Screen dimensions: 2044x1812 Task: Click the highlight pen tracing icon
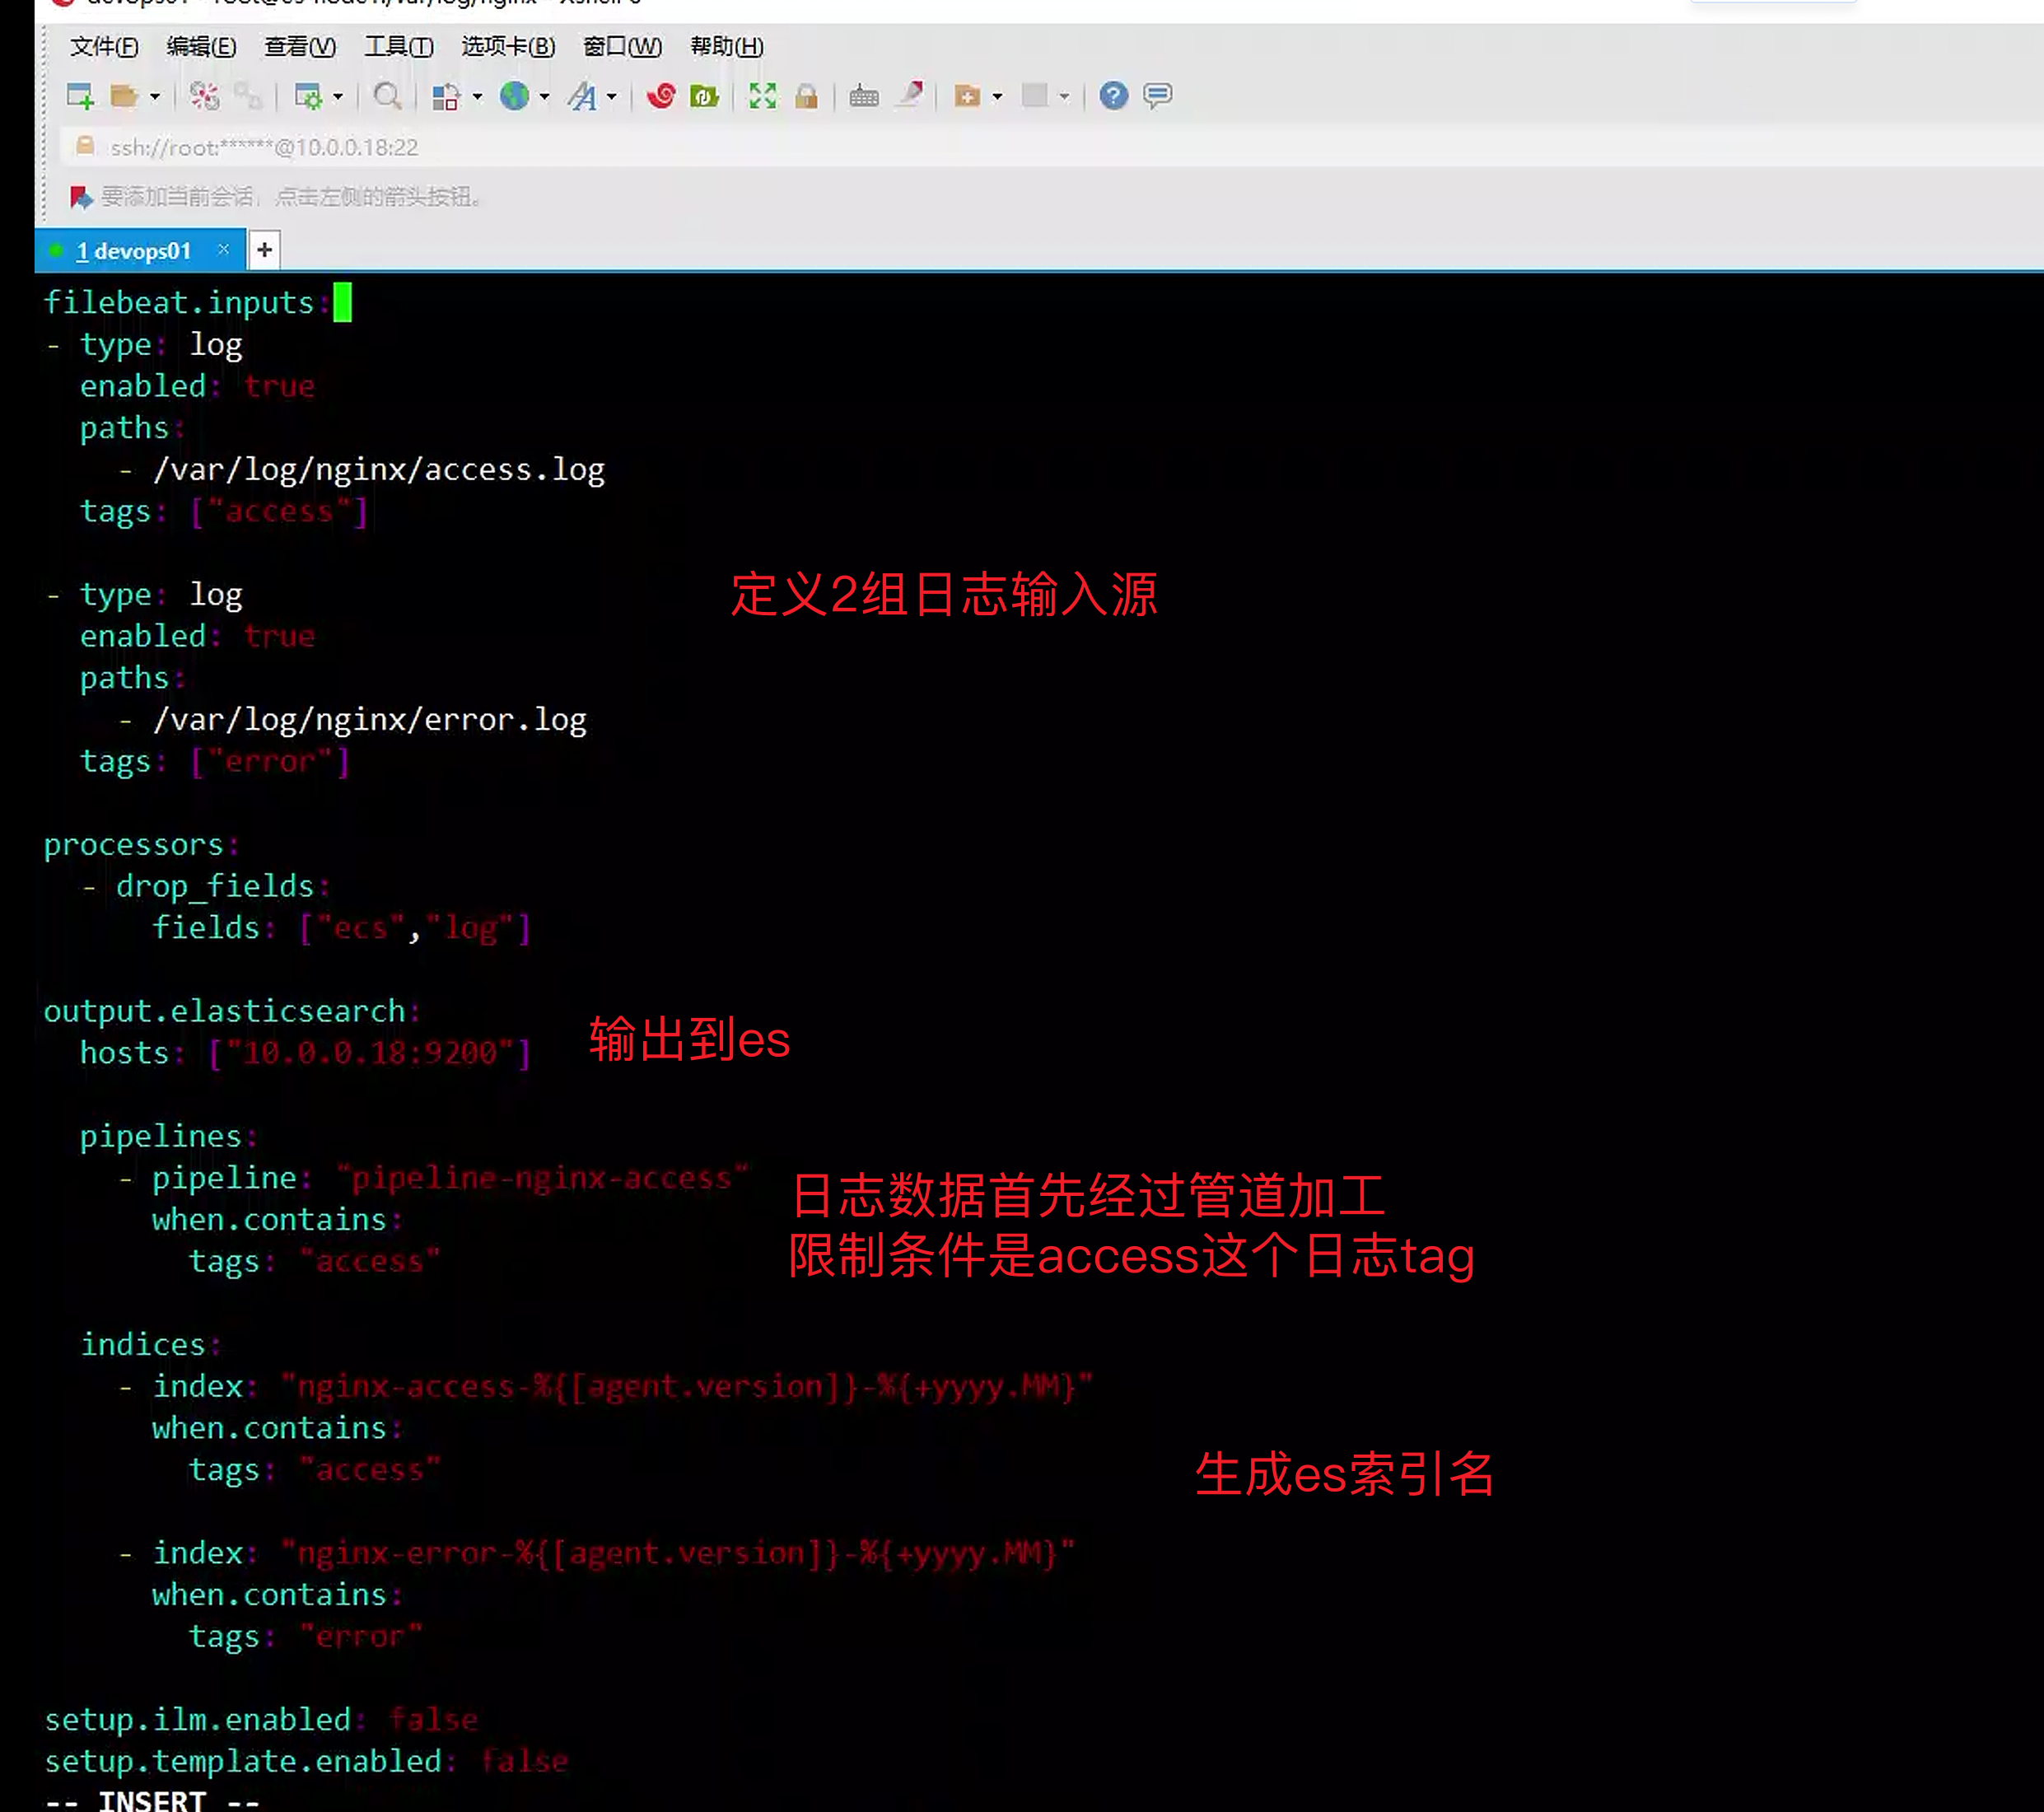[913, 96]
